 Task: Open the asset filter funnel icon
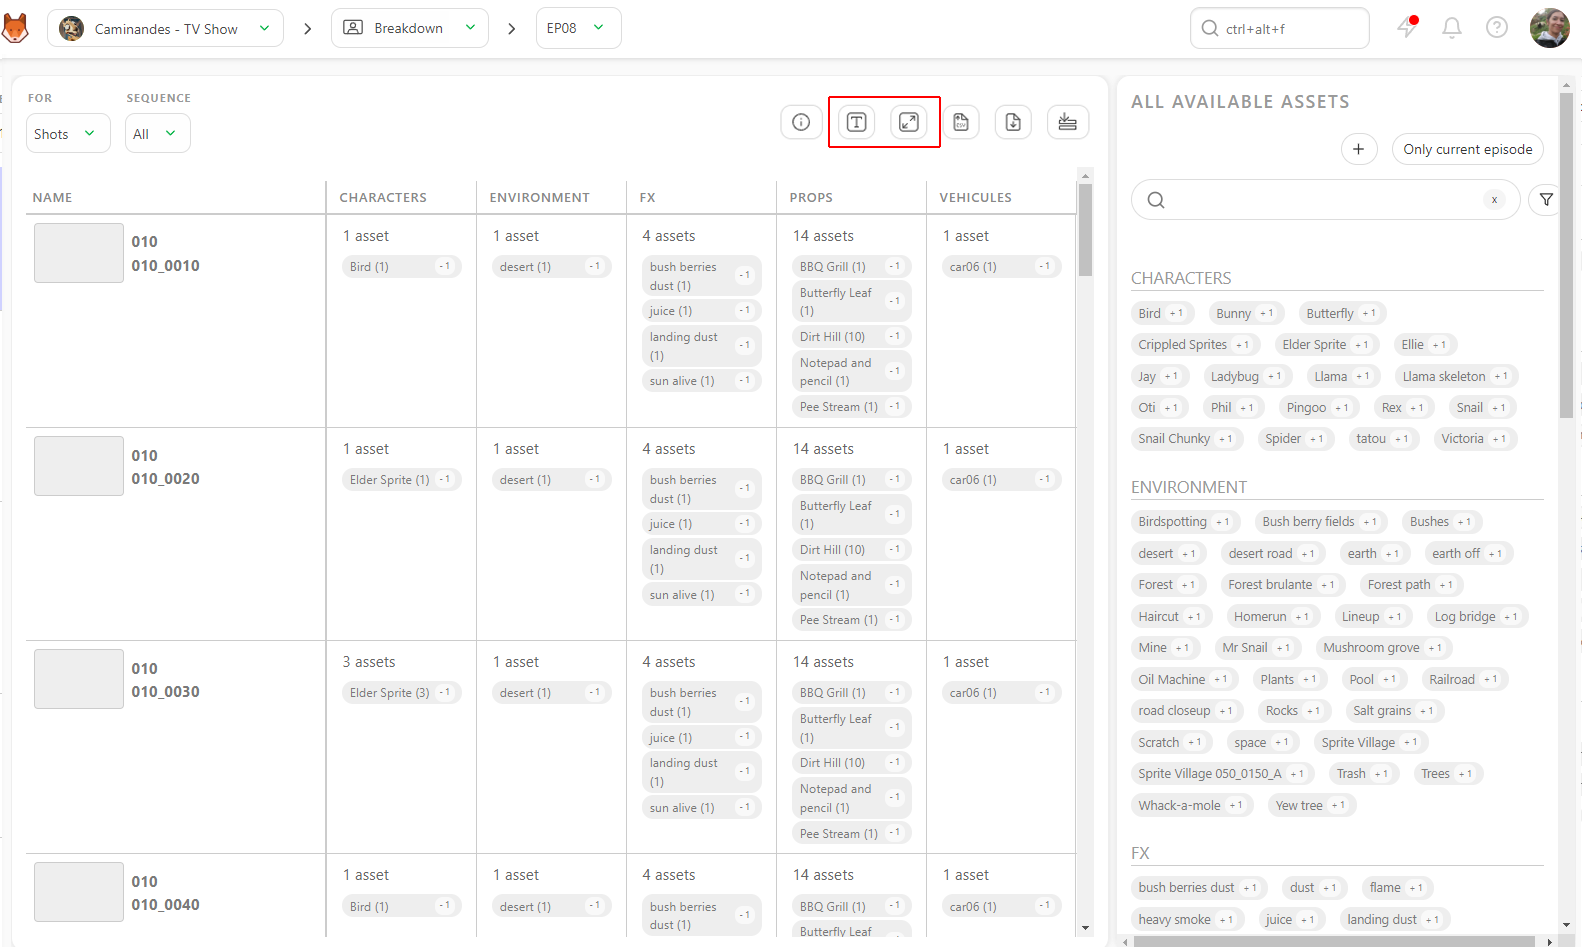tap(1546, 200)
